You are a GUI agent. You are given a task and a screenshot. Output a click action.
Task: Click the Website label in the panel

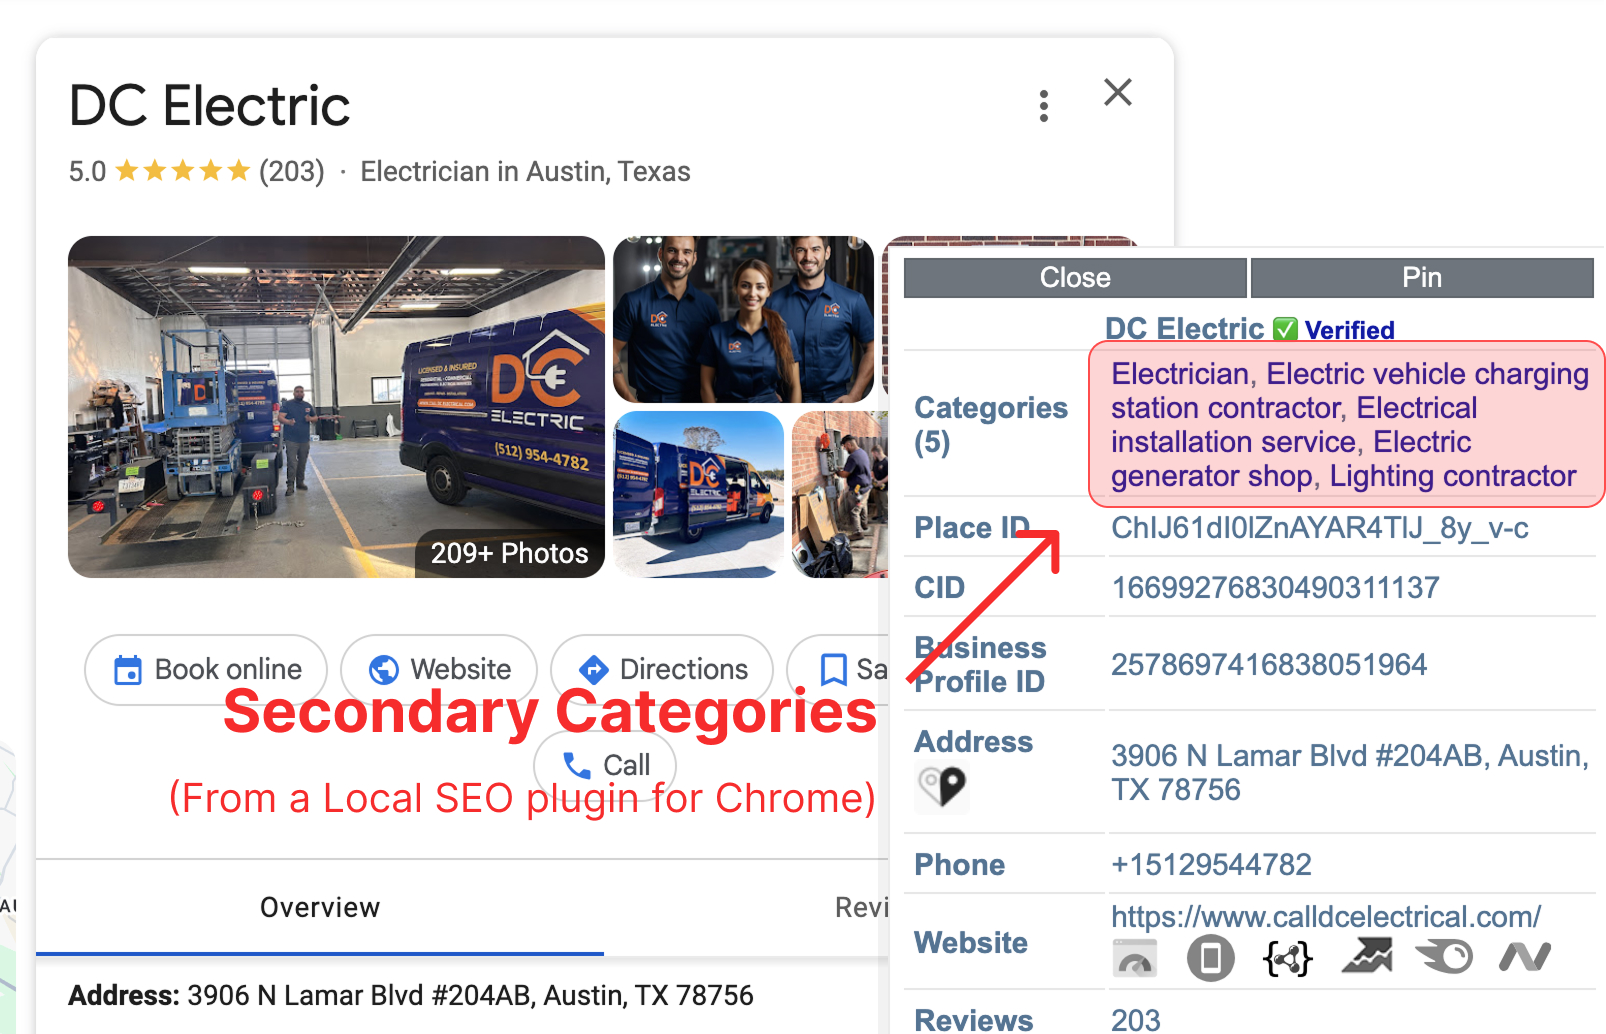click(970, 942)
